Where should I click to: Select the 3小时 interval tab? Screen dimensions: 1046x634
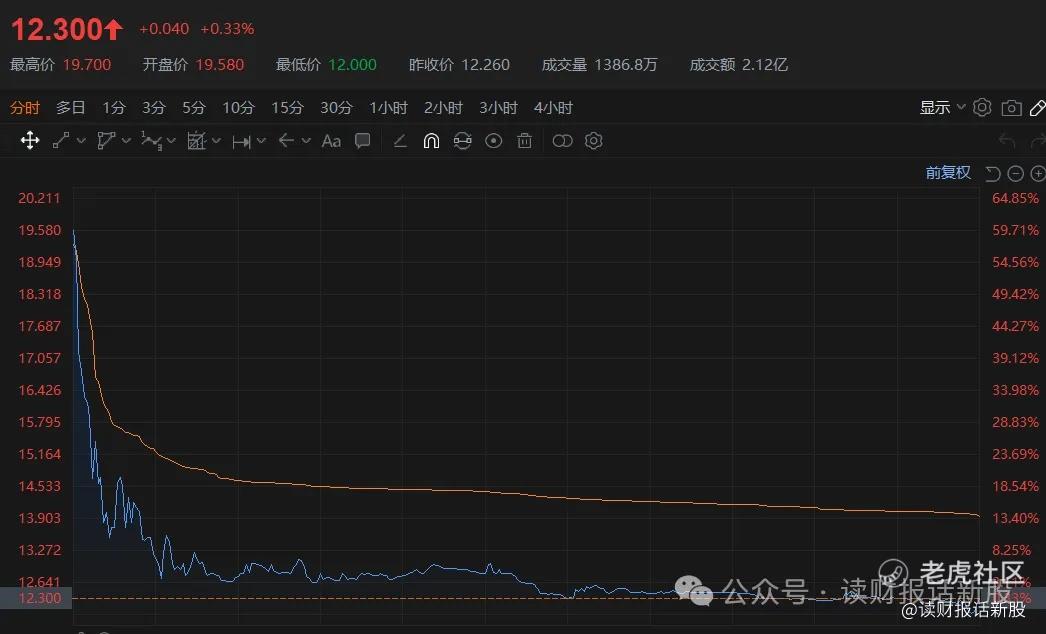[498, 107]
